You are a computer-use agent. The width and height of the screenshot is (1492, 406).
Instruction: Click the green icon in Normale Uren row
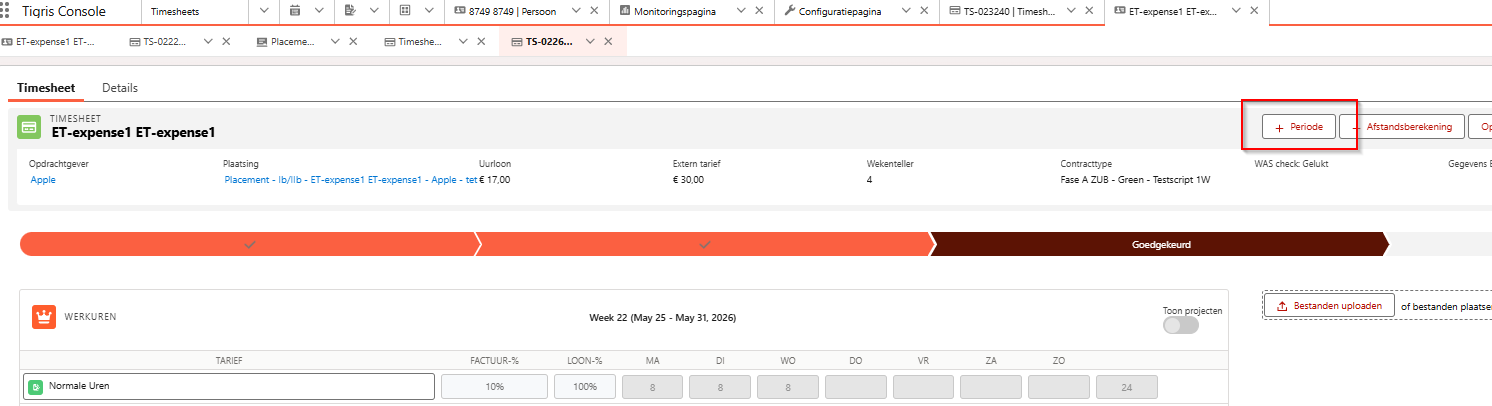pos(36,386)
